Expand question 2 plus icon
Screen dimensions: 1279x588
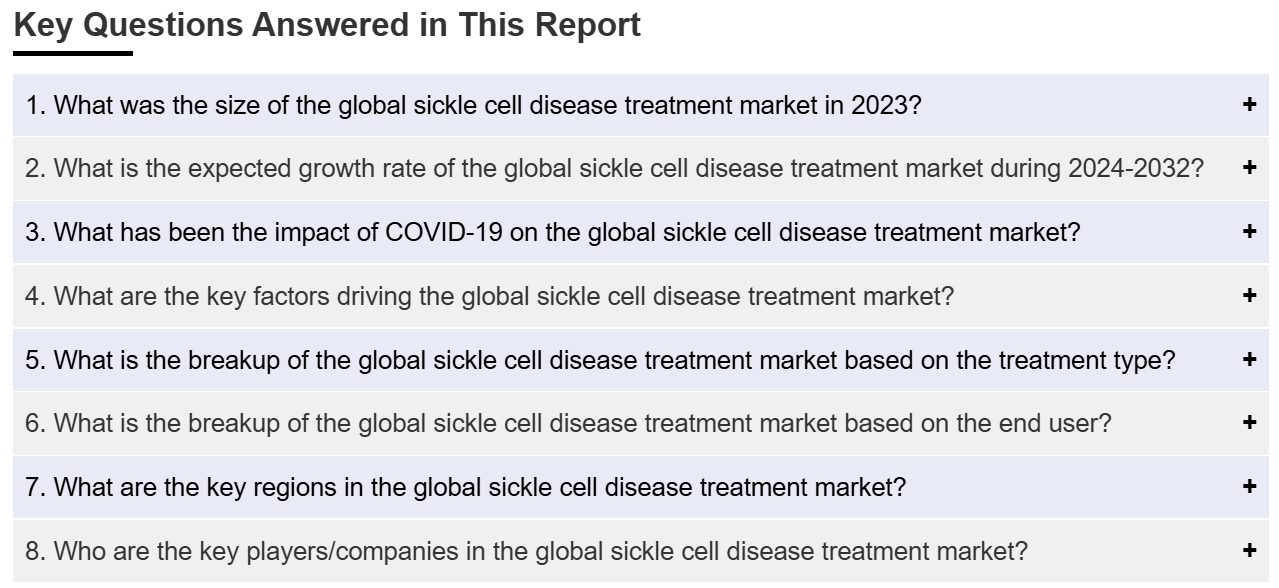tap(1249, 168)
